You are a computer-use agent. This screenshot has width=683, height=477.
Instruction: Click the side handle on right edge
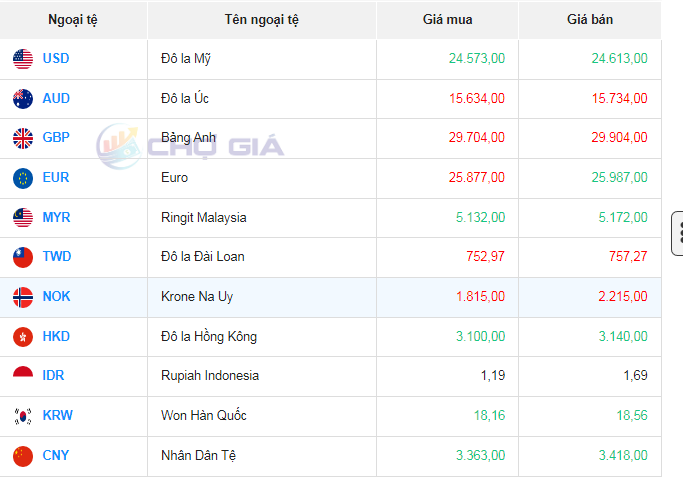(x=677, y=232)
